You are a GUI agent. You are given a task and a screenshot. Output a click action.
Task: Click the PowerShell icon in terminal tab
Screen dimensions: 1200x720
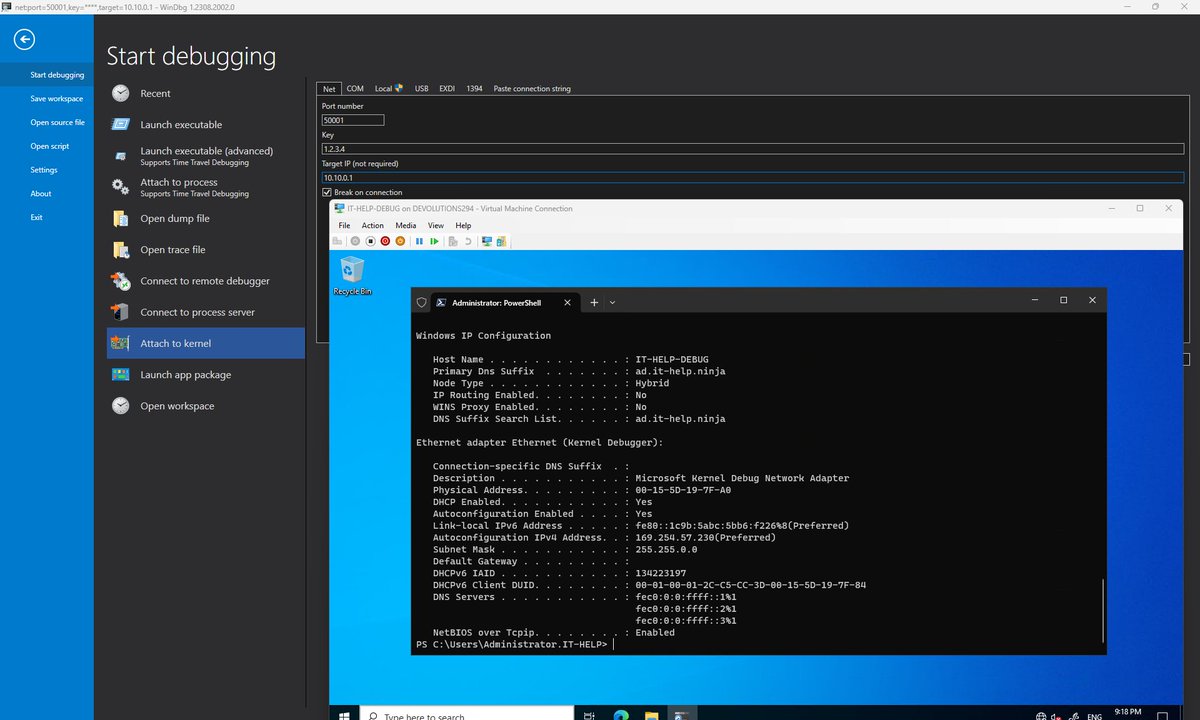(x=441, y=302)
